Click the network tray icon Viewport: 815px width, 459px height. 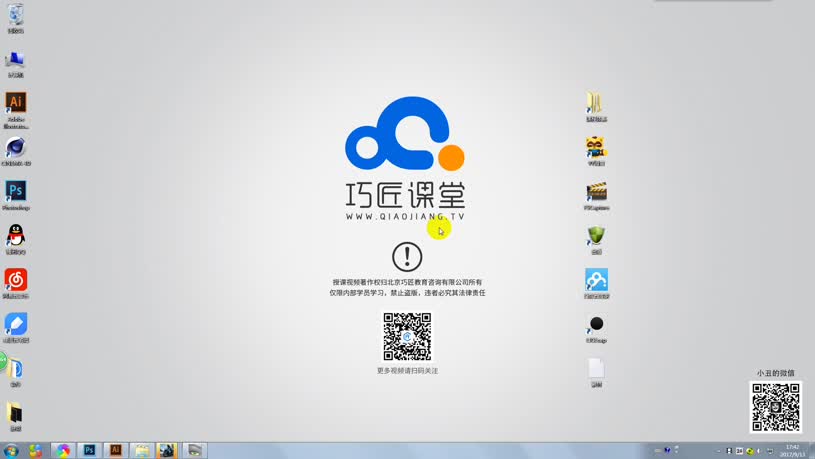click(x=770, y=451)
